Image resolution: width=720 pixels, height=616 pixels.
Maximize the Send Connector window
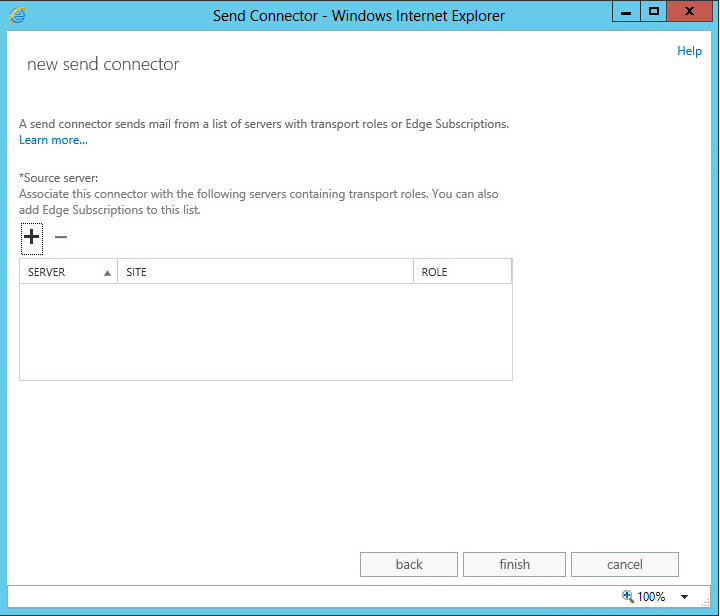[654, 12]
